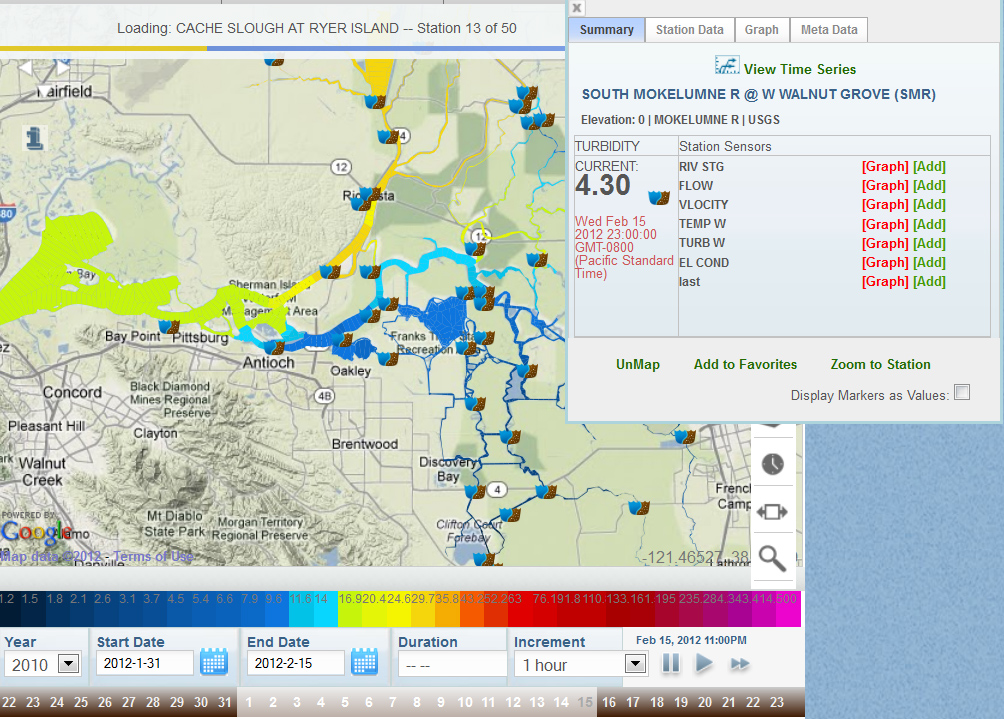Open the Start Date calendar picker
The width and height of the screenshot is (1004, 719).
tap(214, 661)
